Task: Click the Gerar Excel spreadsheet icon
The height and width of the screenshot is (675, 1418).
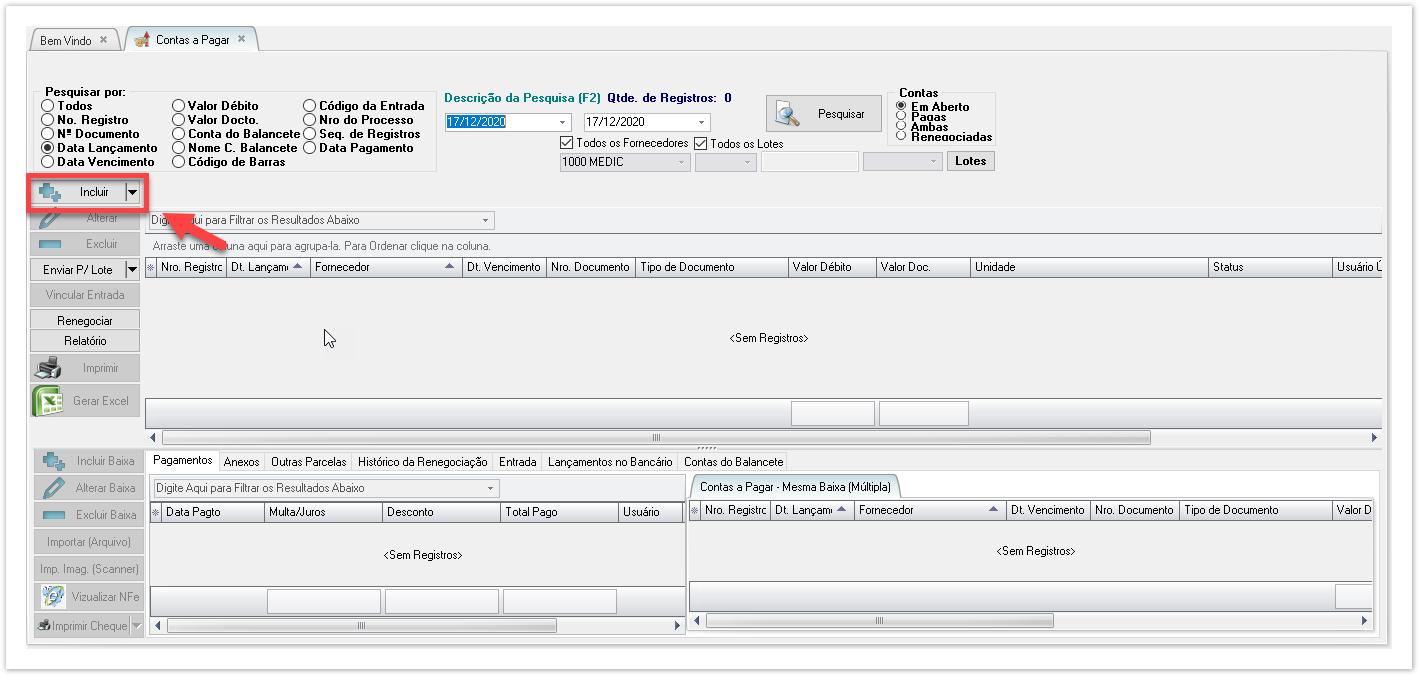Action: (48, 401)
